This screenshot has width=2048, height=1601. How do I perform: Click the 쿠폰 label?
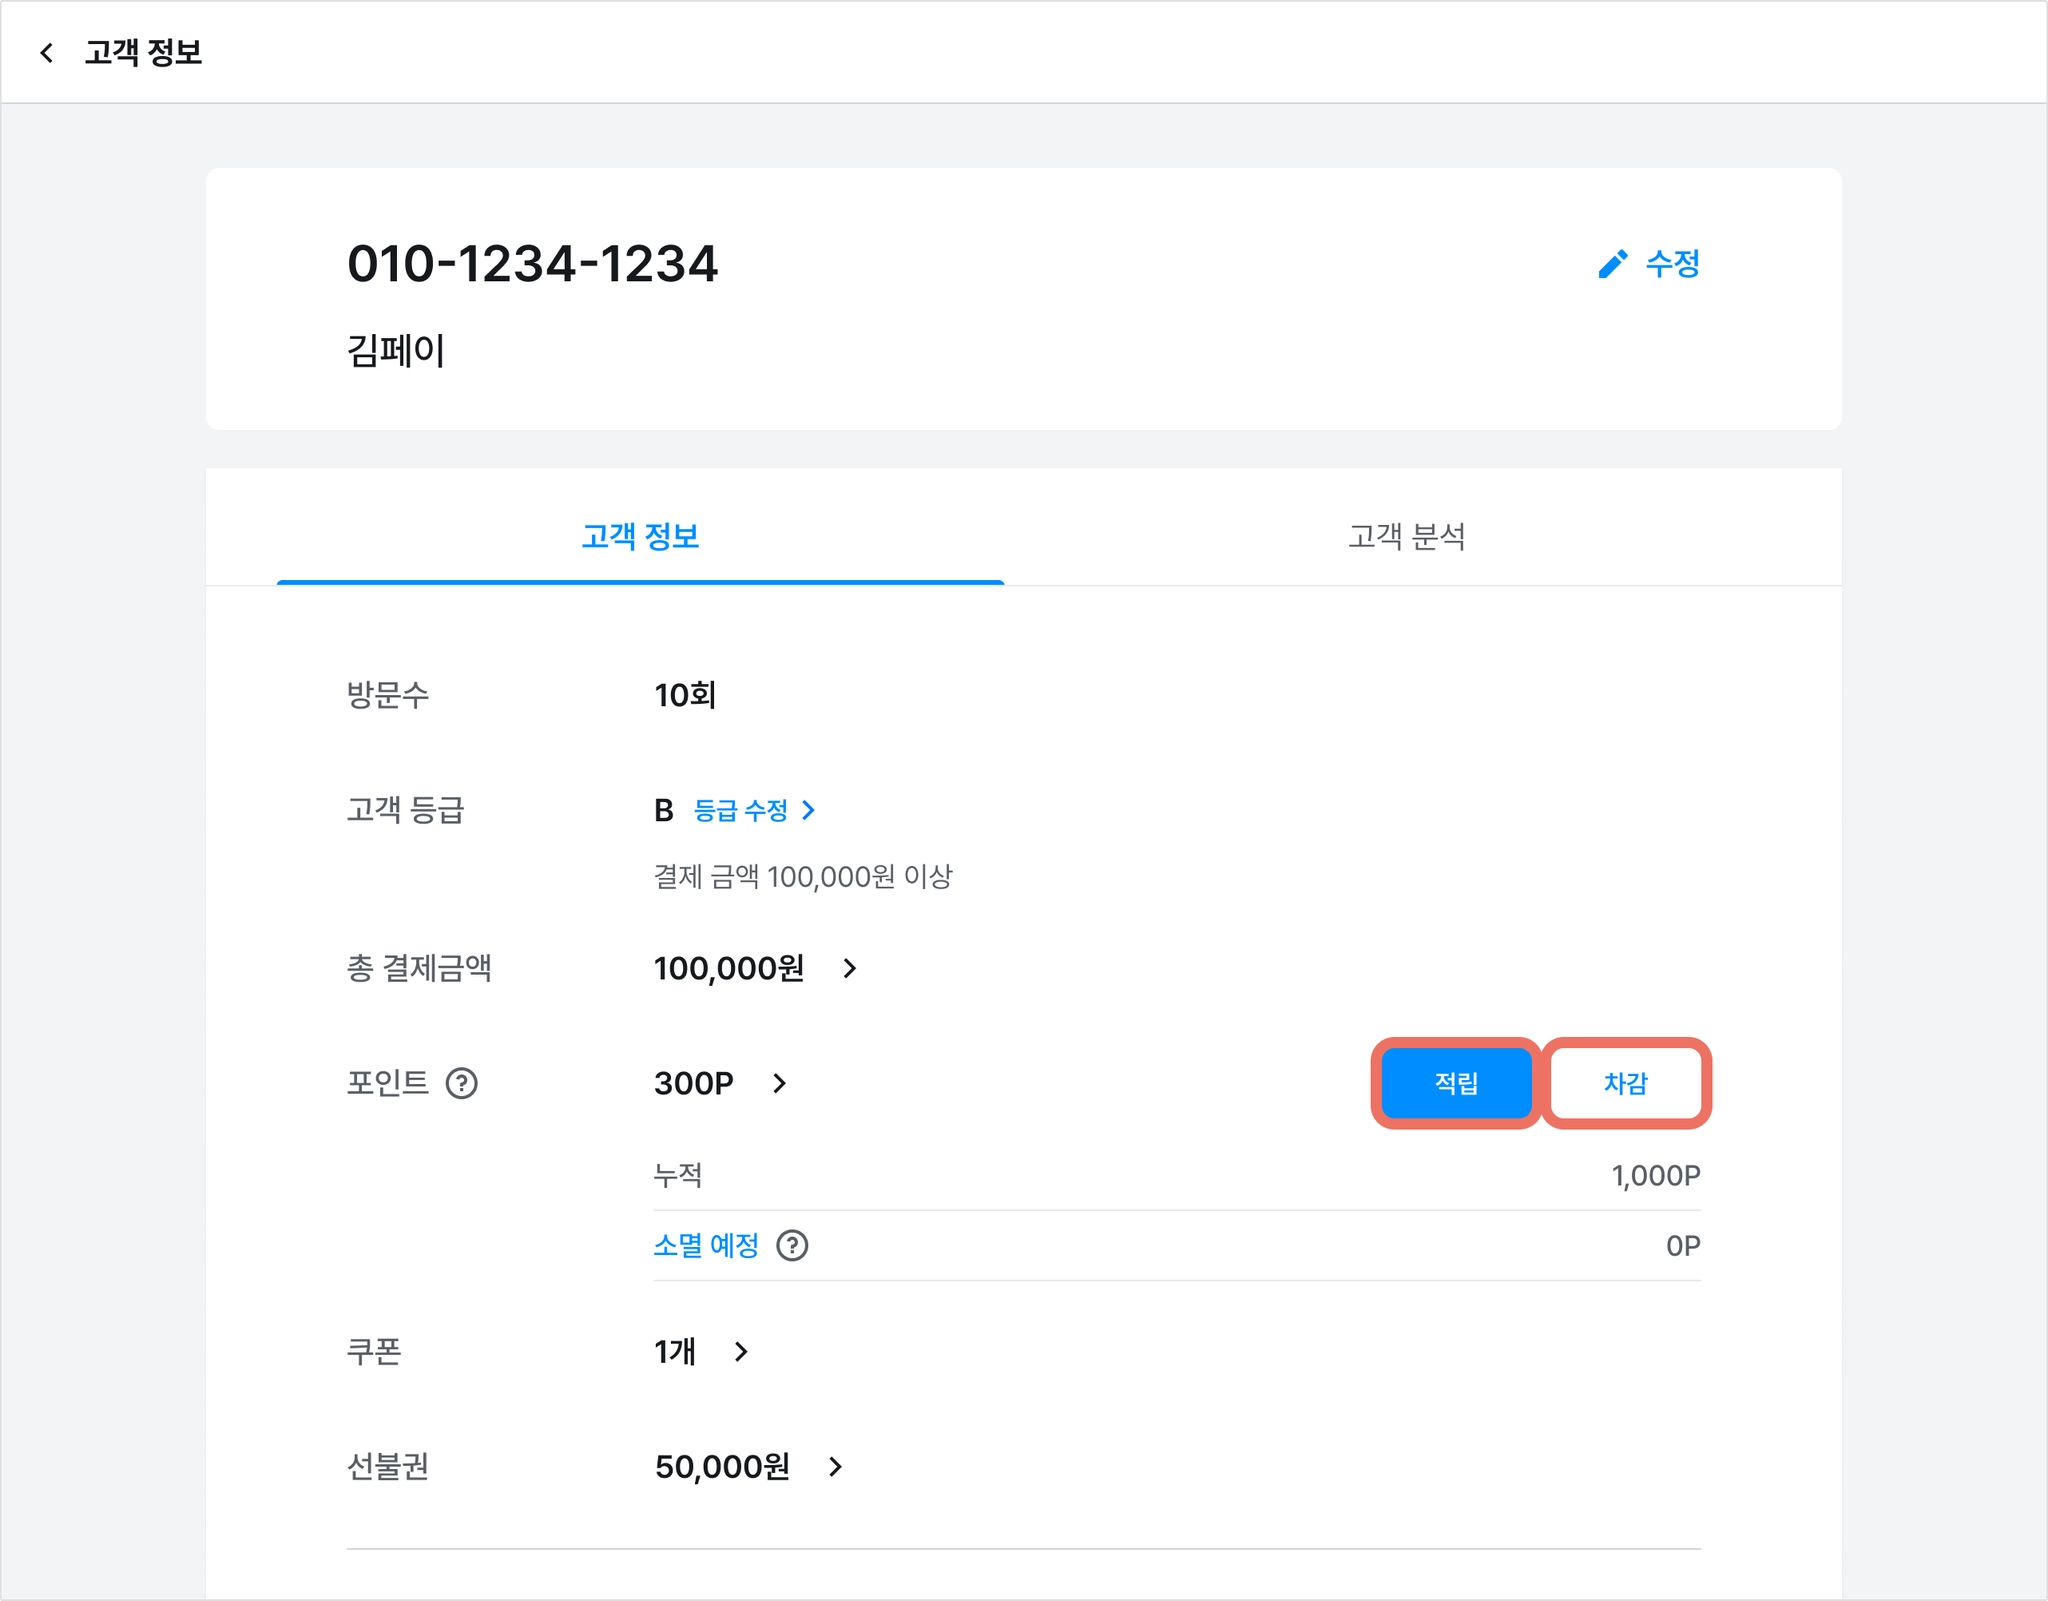[x=374, y=1352]
